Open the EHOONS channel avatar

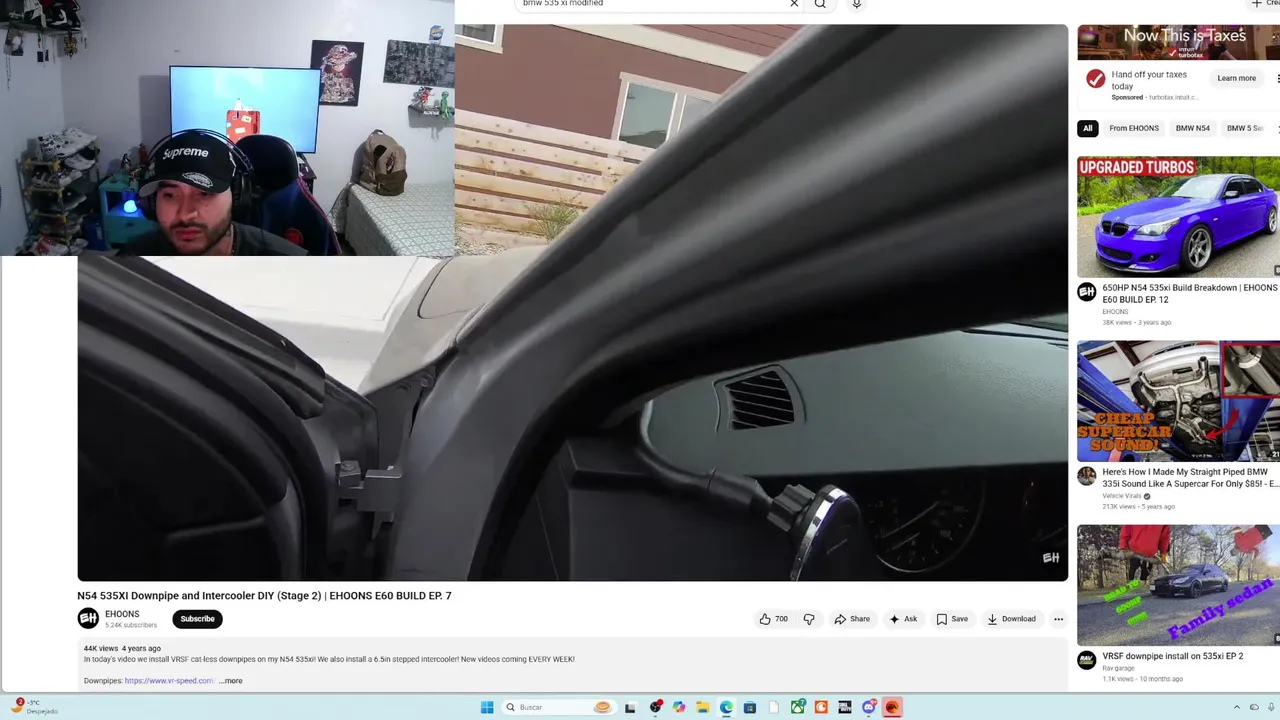click(88, 619)
